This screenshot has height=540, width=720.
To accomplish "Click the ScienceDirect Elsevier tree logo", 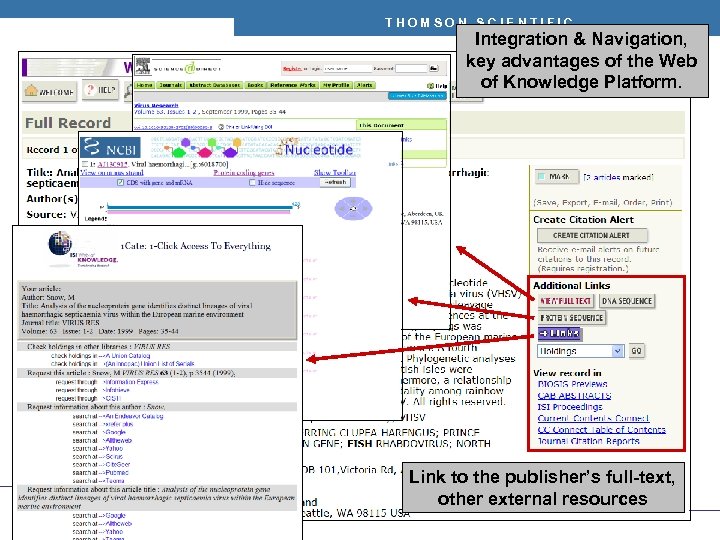I will click(x=143, y=66).
